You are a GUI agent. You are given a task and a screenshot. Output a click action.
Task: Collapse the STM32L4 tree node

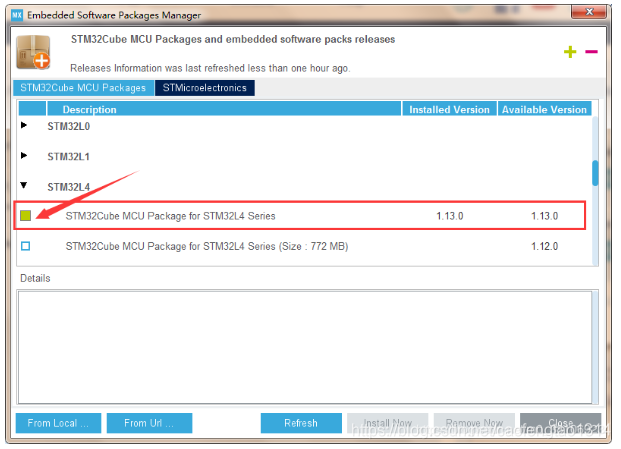pos(24,185)
